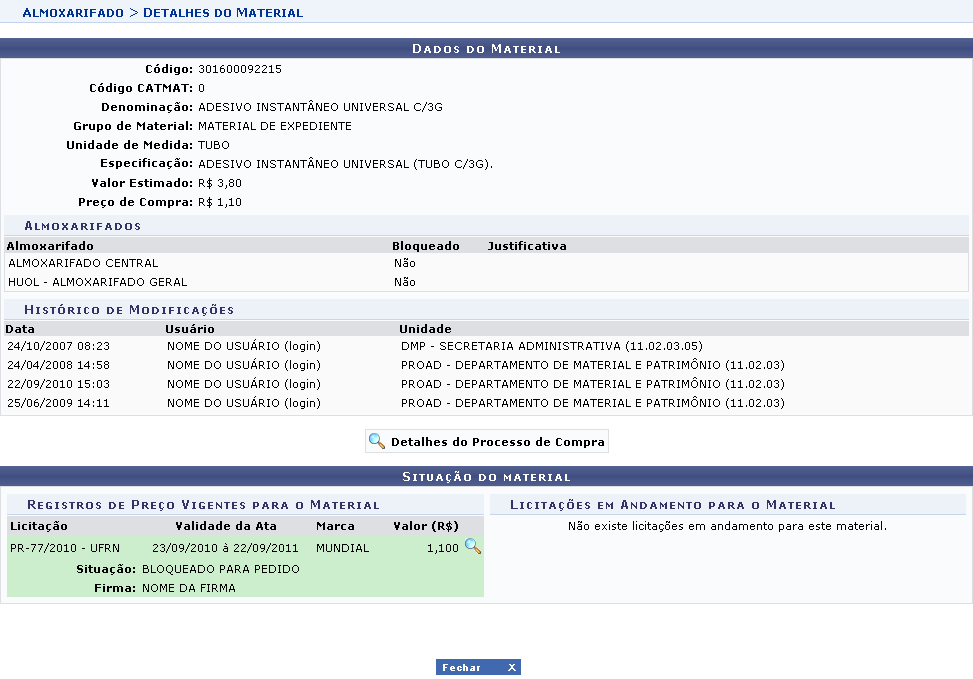Click Não for HUOL - ALMOXARIFADO GERAL
This screenshot has height=679, width=973.
[x=405, y=282]
